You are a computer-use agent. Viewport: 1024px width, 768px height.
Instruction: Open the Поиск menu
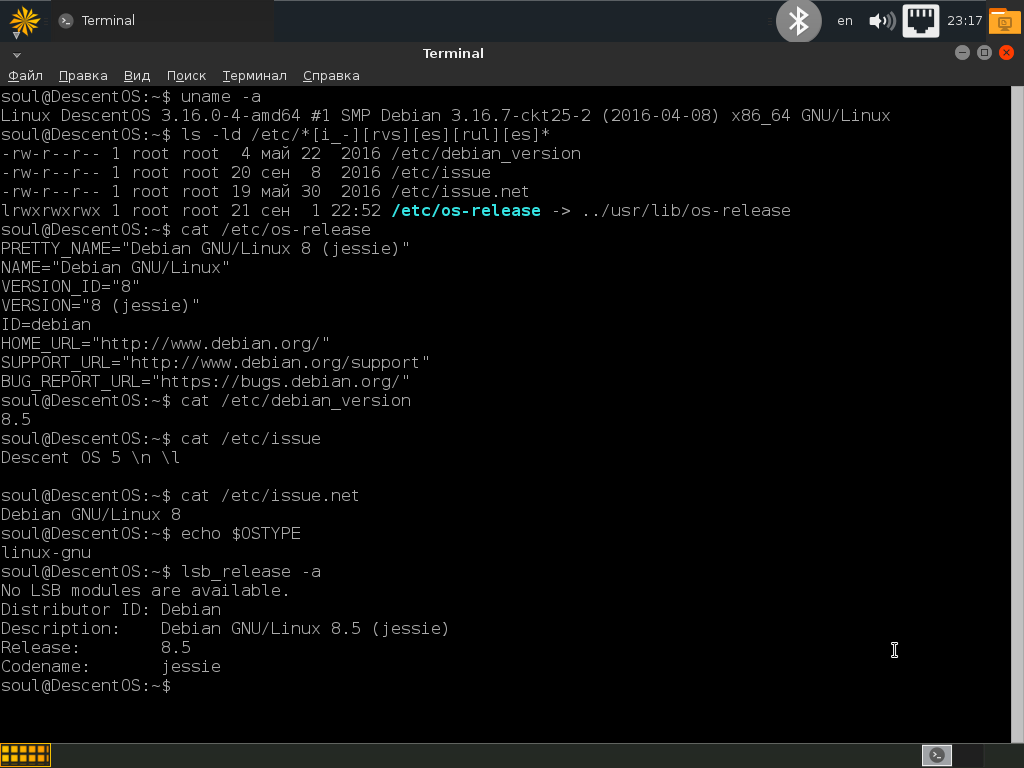tap(186, 76)
